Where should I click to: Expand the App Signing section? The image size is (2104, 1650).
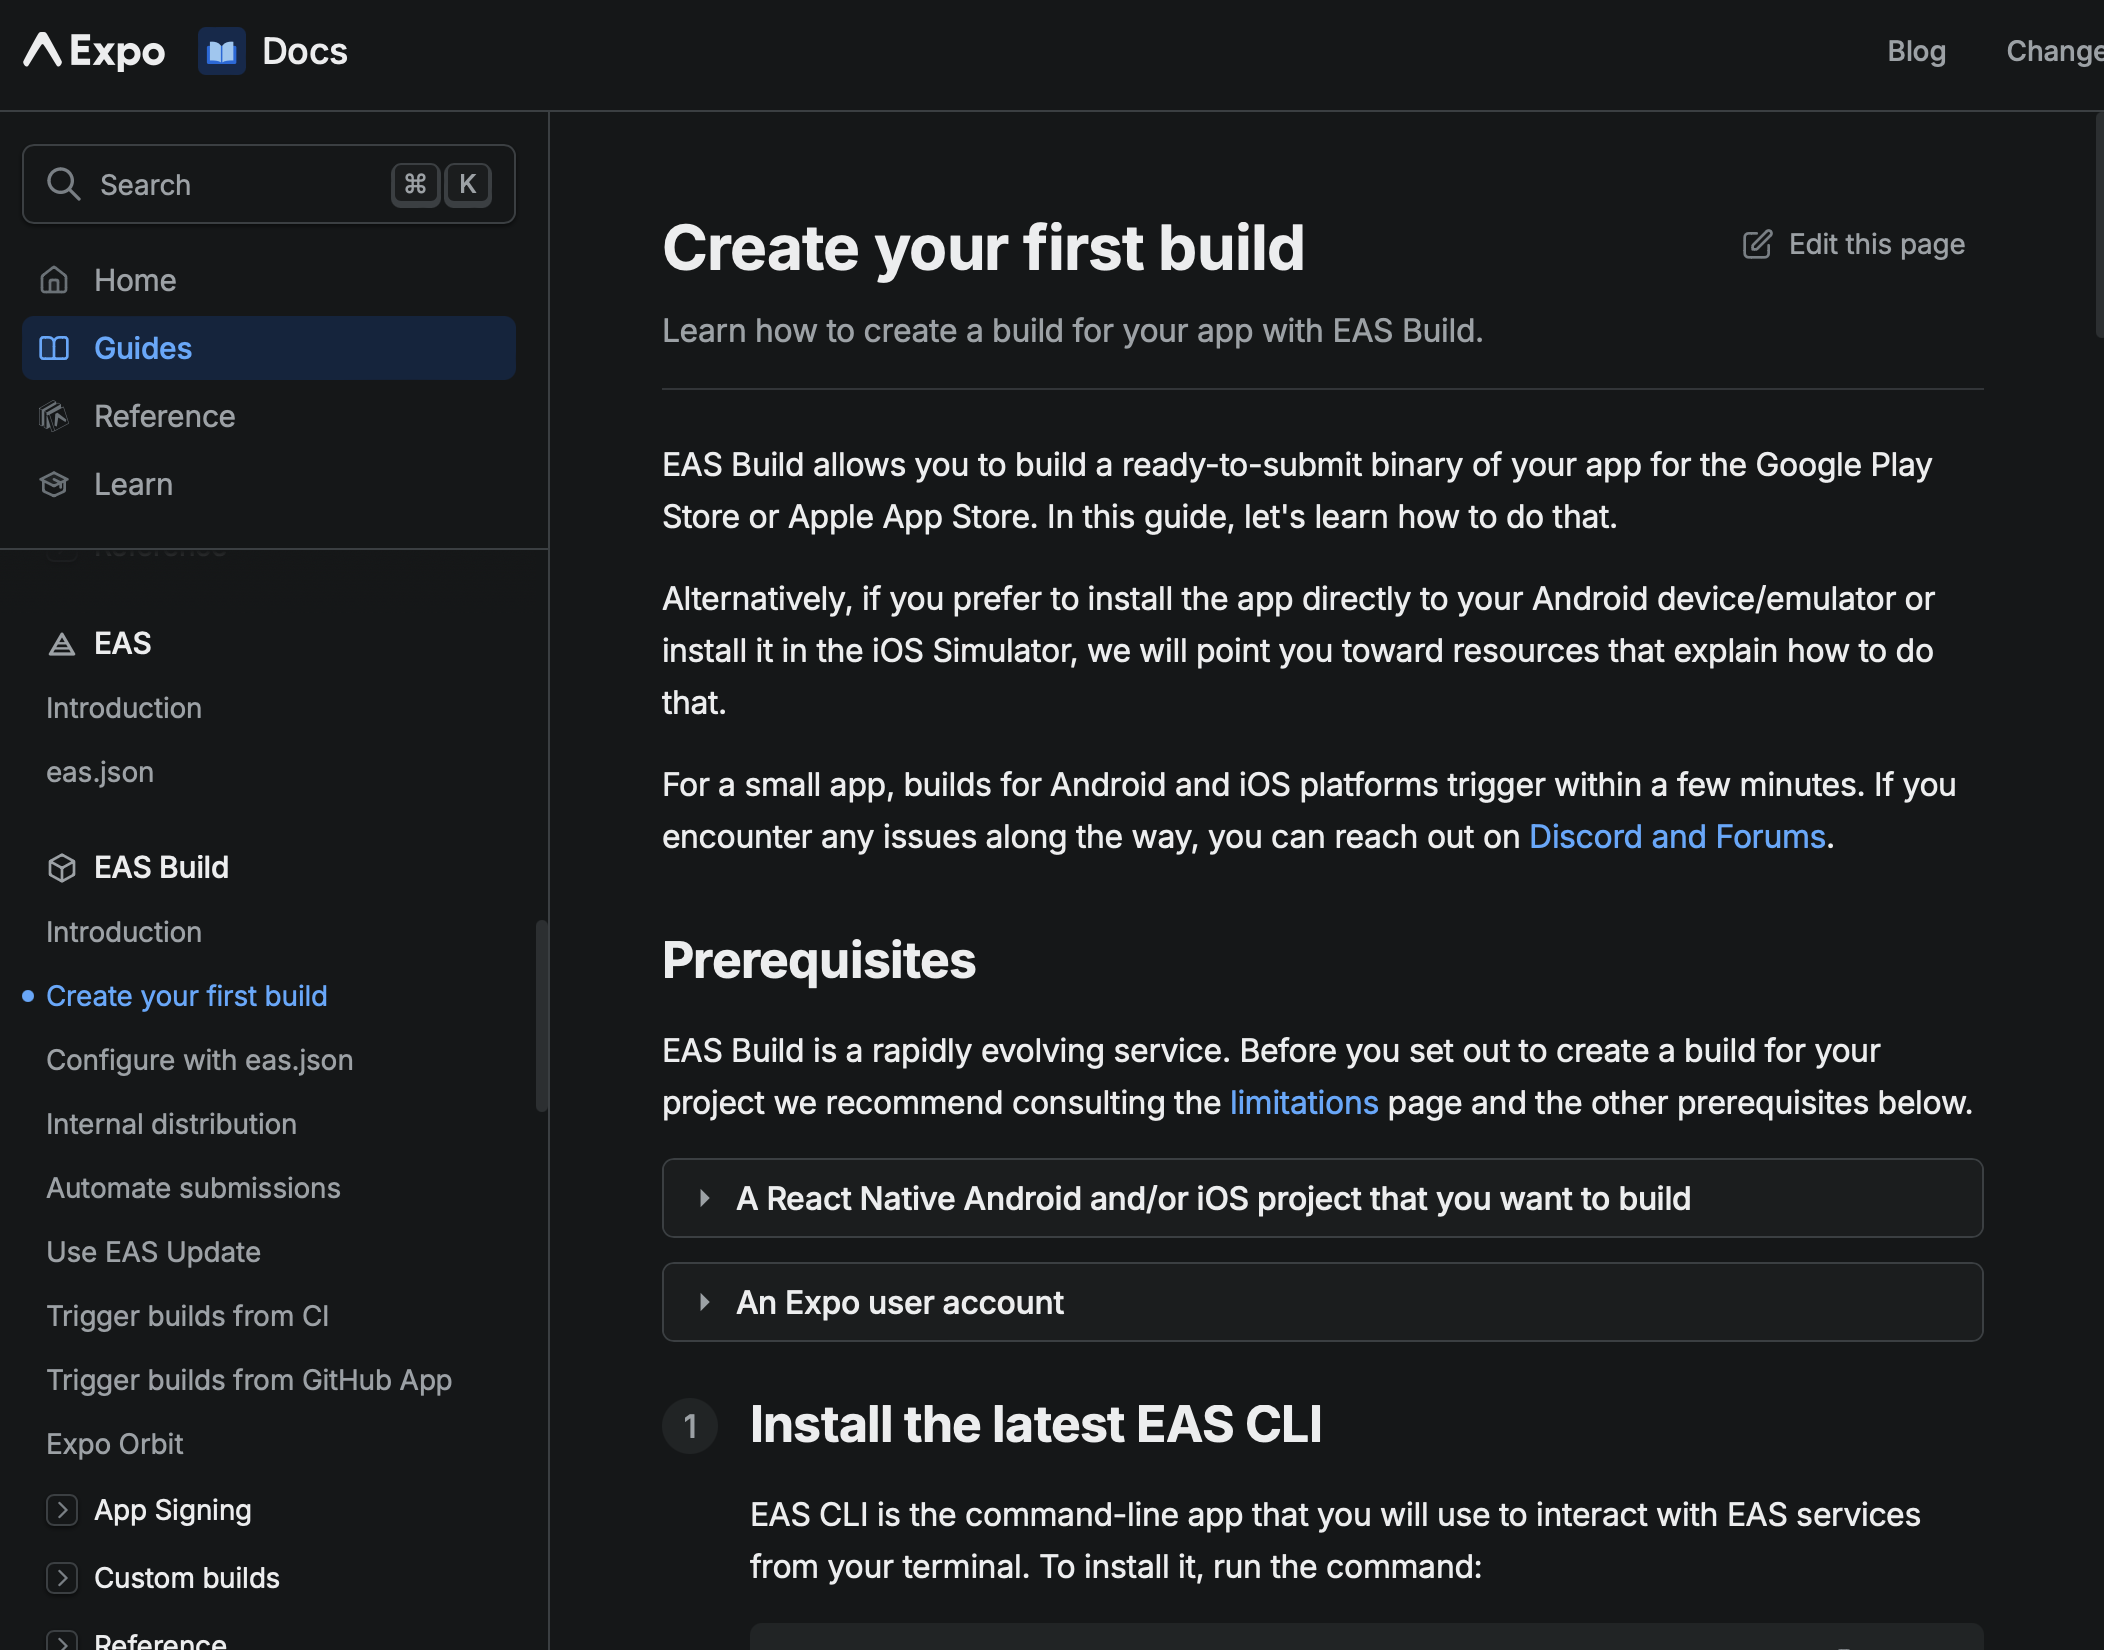tap(62, 1510)
